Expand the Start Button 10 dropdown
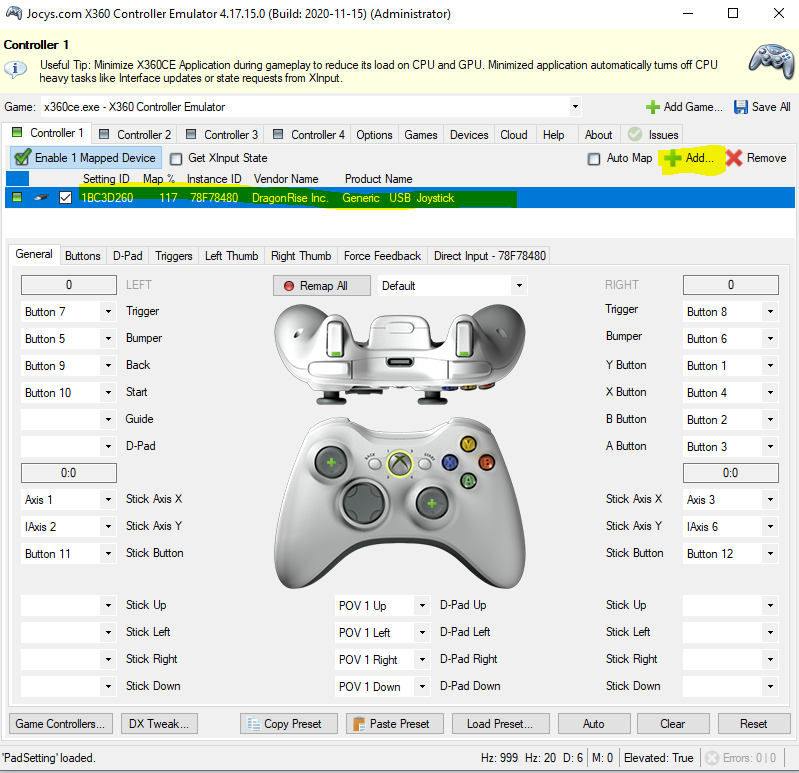 pos(108,392)
